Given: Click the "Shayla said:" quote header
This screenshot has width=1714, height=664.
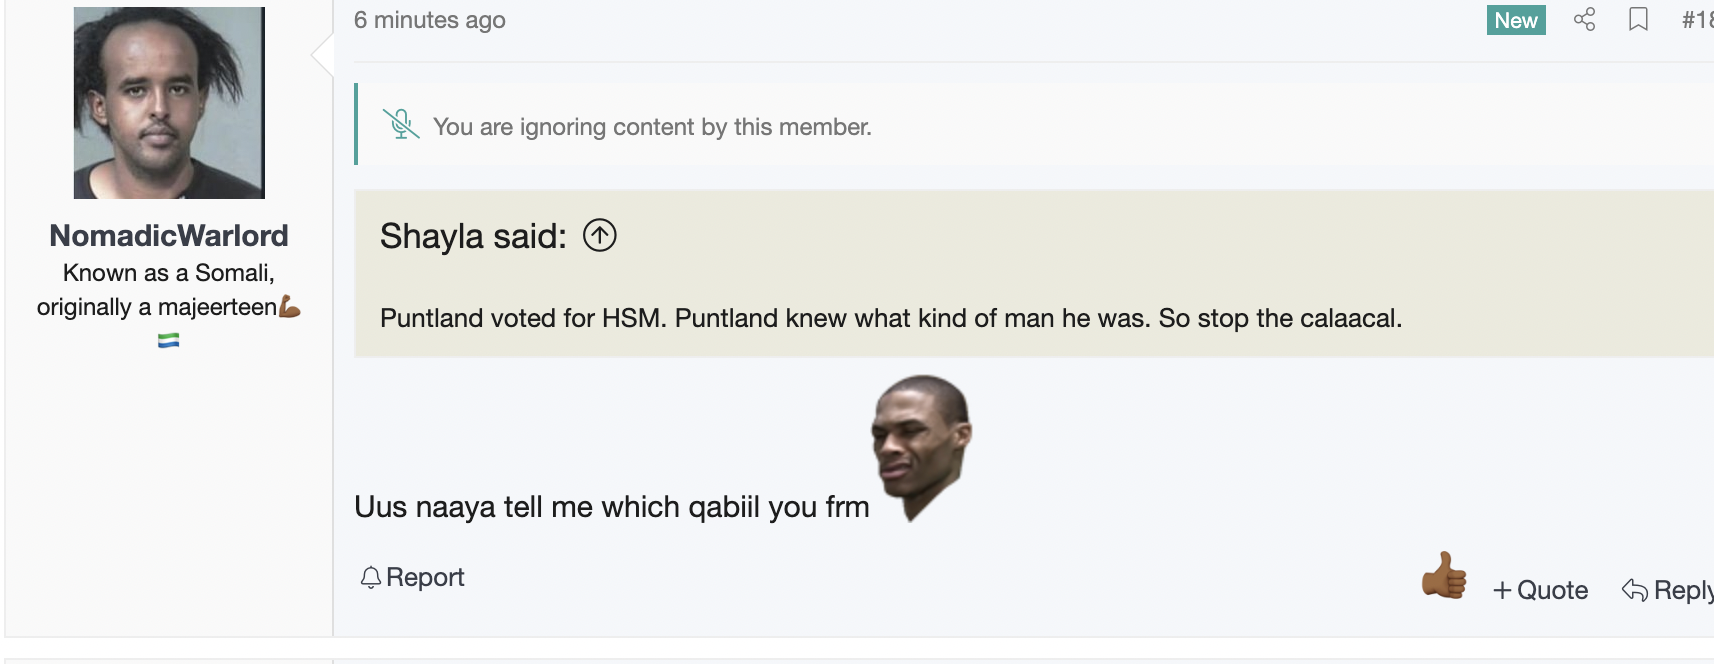Looking at the screenshot, I should click(x=473, y=237).
